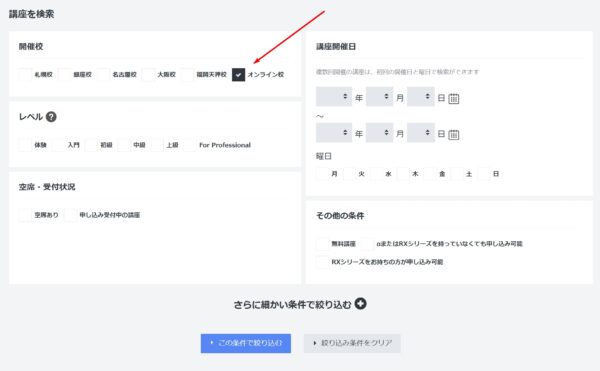Uncheck the オンライン校 checkbox

pos(238,75)
